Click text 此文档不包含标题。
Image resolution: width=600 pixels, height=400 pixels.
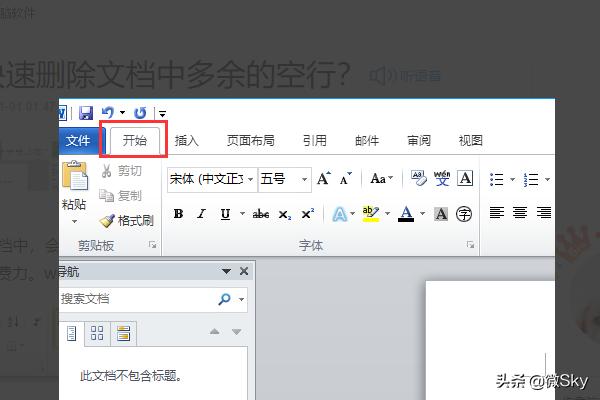(130, 376)
